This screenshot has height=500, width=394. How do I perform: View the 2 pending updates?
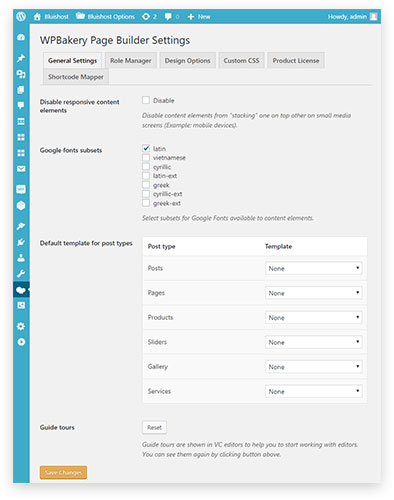(149, 17)
